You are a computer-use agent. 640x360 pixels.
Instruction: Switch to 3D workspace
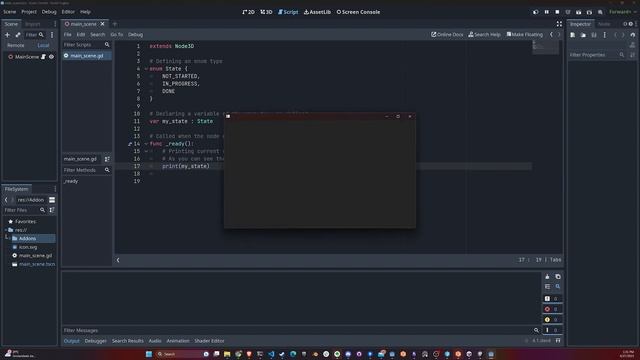[x=266, y=12]
